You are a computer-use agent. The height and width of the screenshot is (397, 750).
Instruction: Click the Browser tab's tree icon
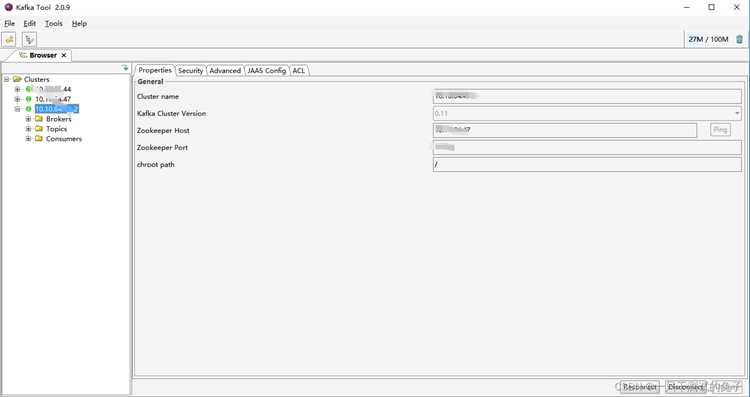(23, 55)
